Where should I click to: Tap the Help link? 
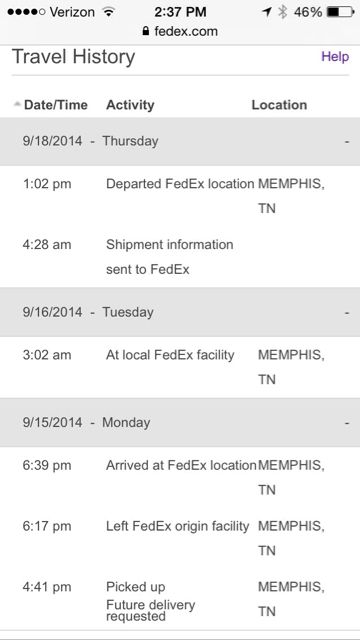(x=335, y=57)
